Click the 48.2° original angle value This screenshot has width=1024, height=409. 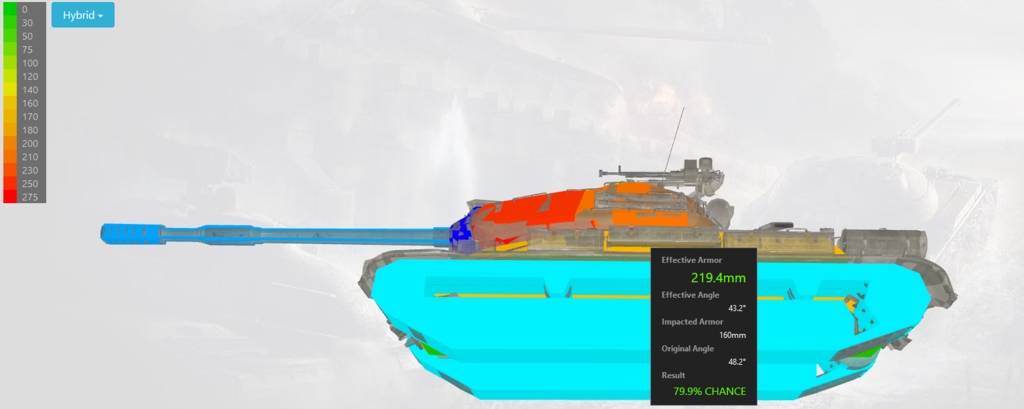pos(737,363)
